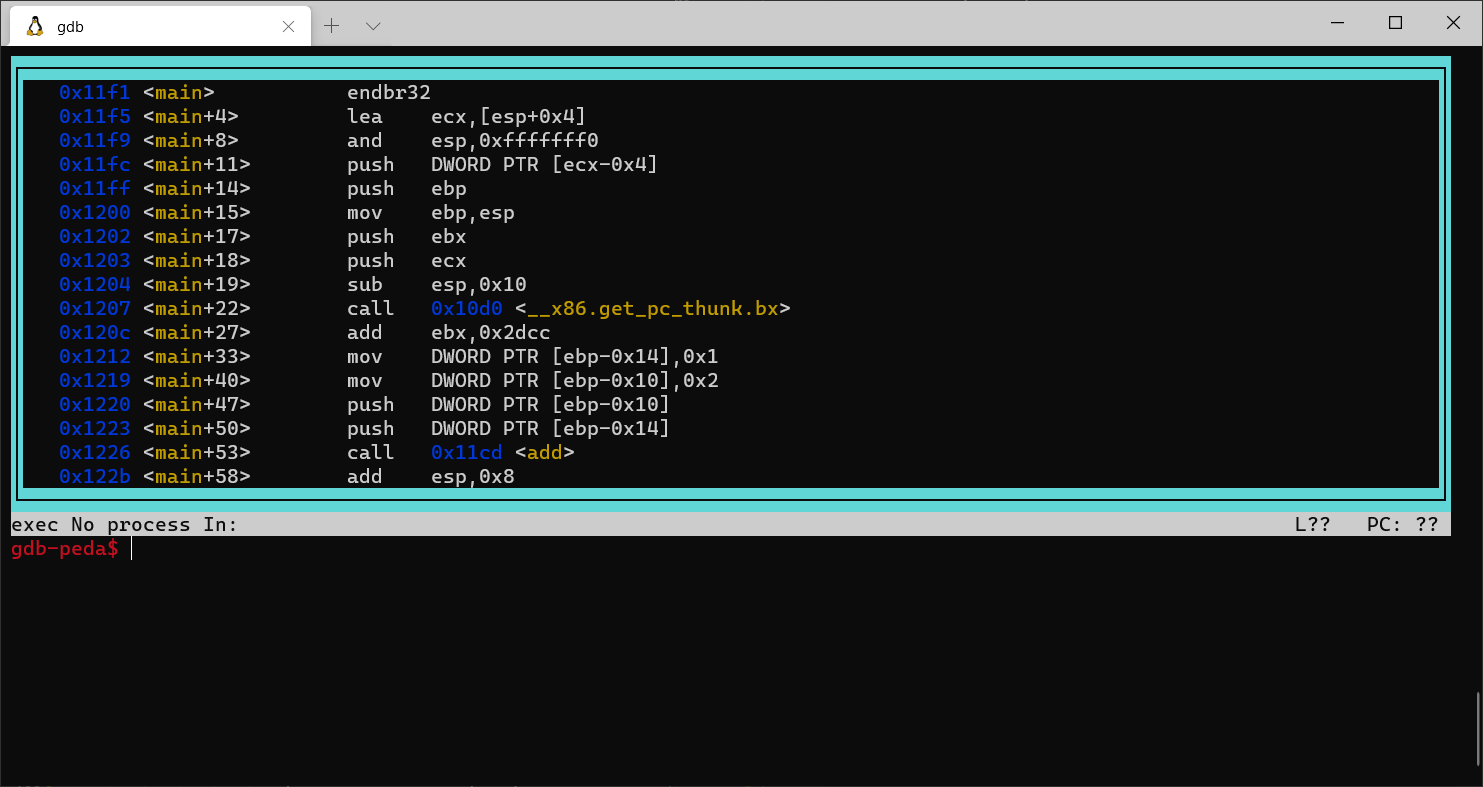The width and height of the screenshot is (1483, 787).
Task: Click the ebx,0x2dcc operand
Action: (491, 332)
